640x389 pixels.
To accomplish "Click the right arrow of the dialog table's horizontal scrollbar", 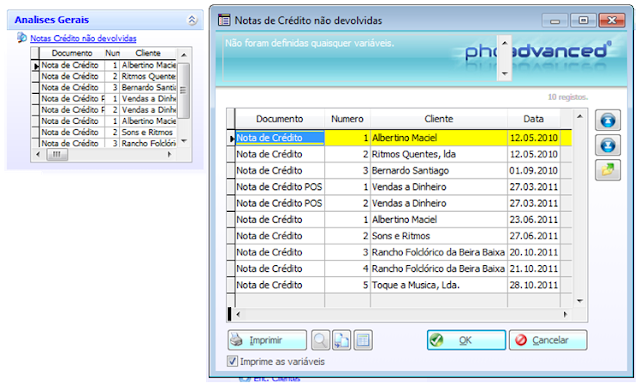I will tap(565, 314).
